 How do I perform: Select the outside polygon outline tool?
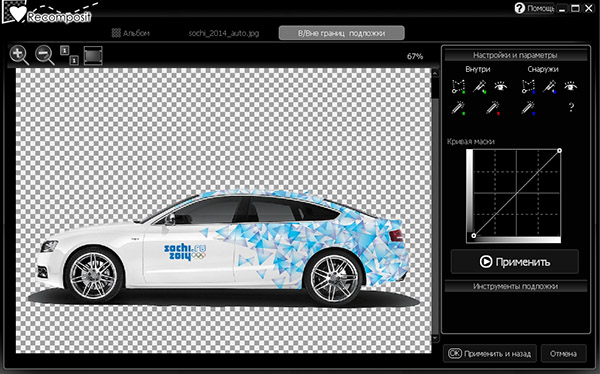point(528,87)
